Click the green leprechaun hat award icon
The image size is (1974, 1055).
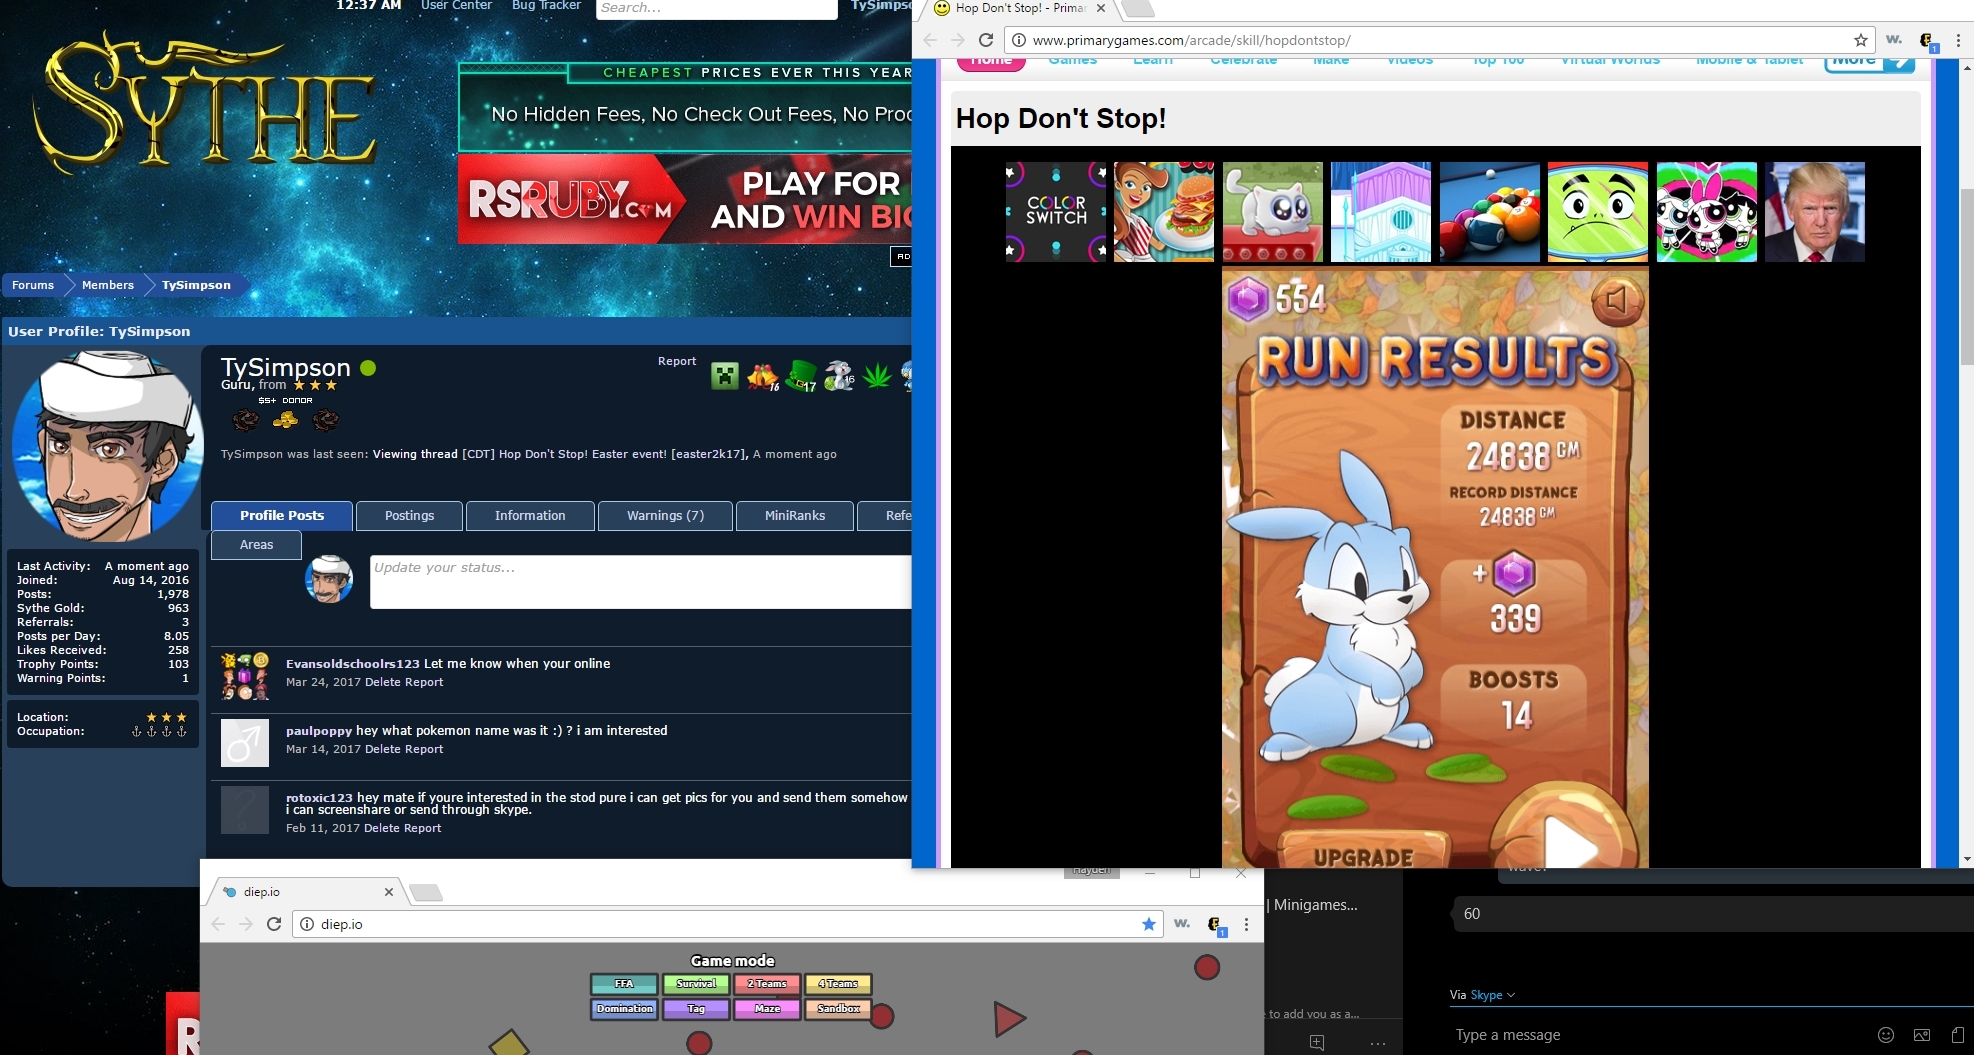tap(801, 376)
